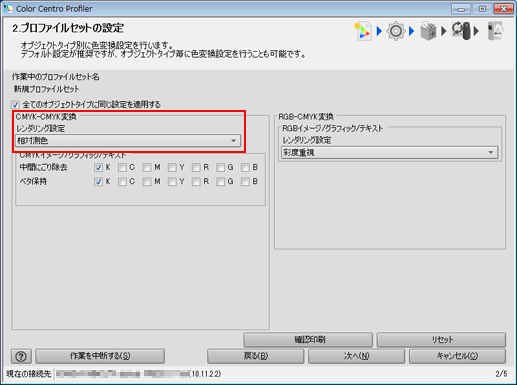Click the 現在の接続先 status label
This screenshot has height=385, width=517.
tap(29, 374)
